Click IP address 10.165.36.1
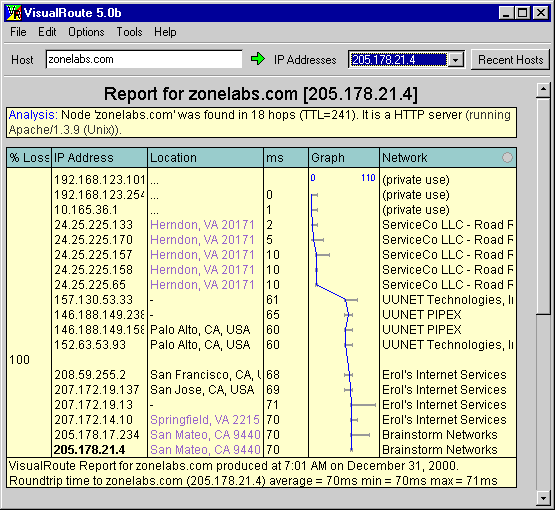The image size is (555, 510). tap(86, 210)
